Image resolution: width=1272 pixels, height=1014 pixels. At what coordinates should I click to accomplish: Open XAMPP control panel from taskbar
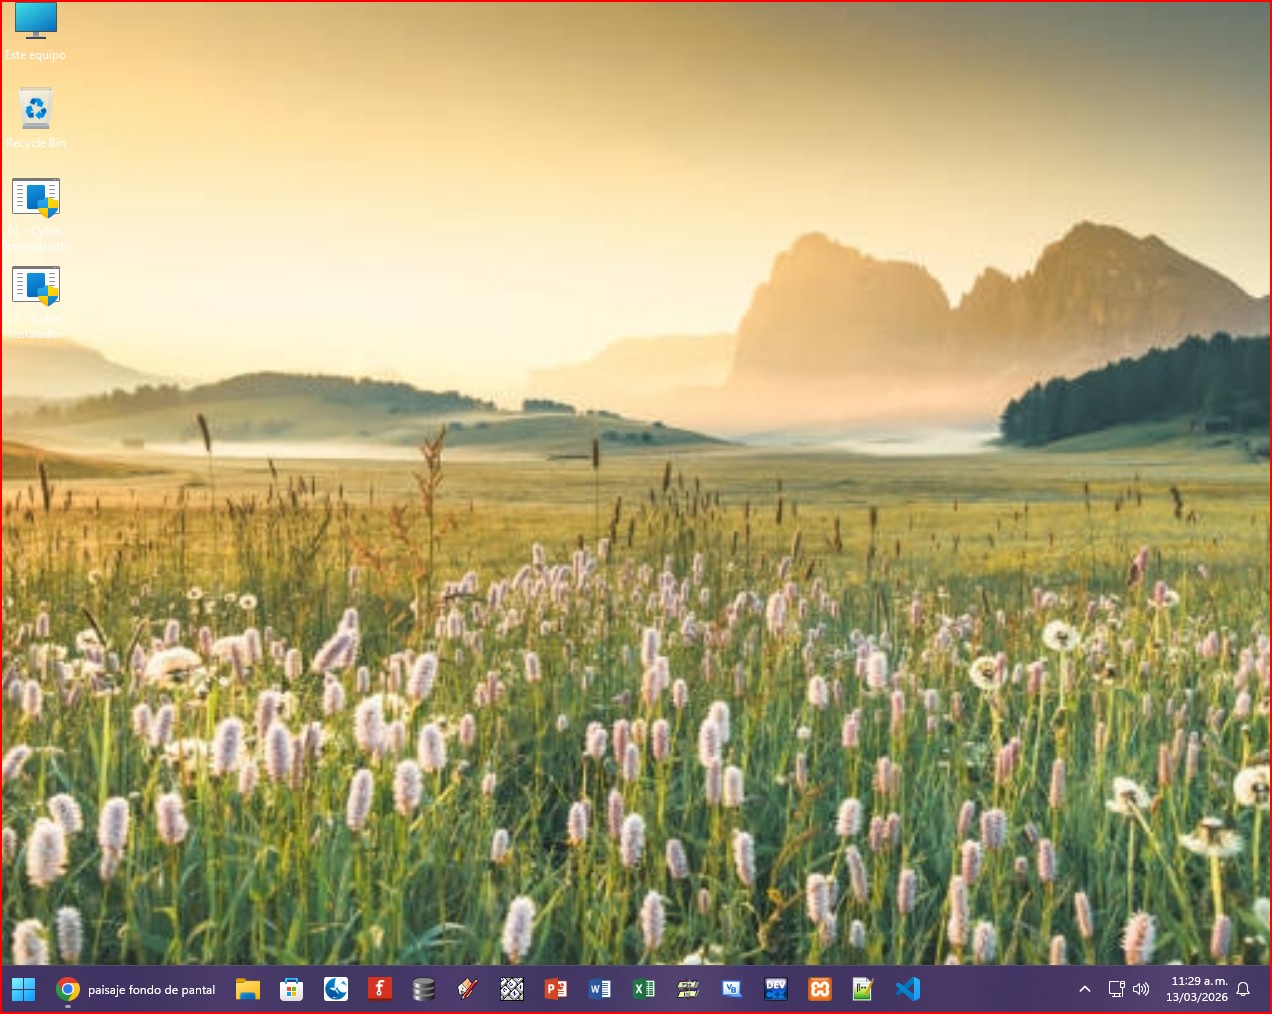[819, 990]
